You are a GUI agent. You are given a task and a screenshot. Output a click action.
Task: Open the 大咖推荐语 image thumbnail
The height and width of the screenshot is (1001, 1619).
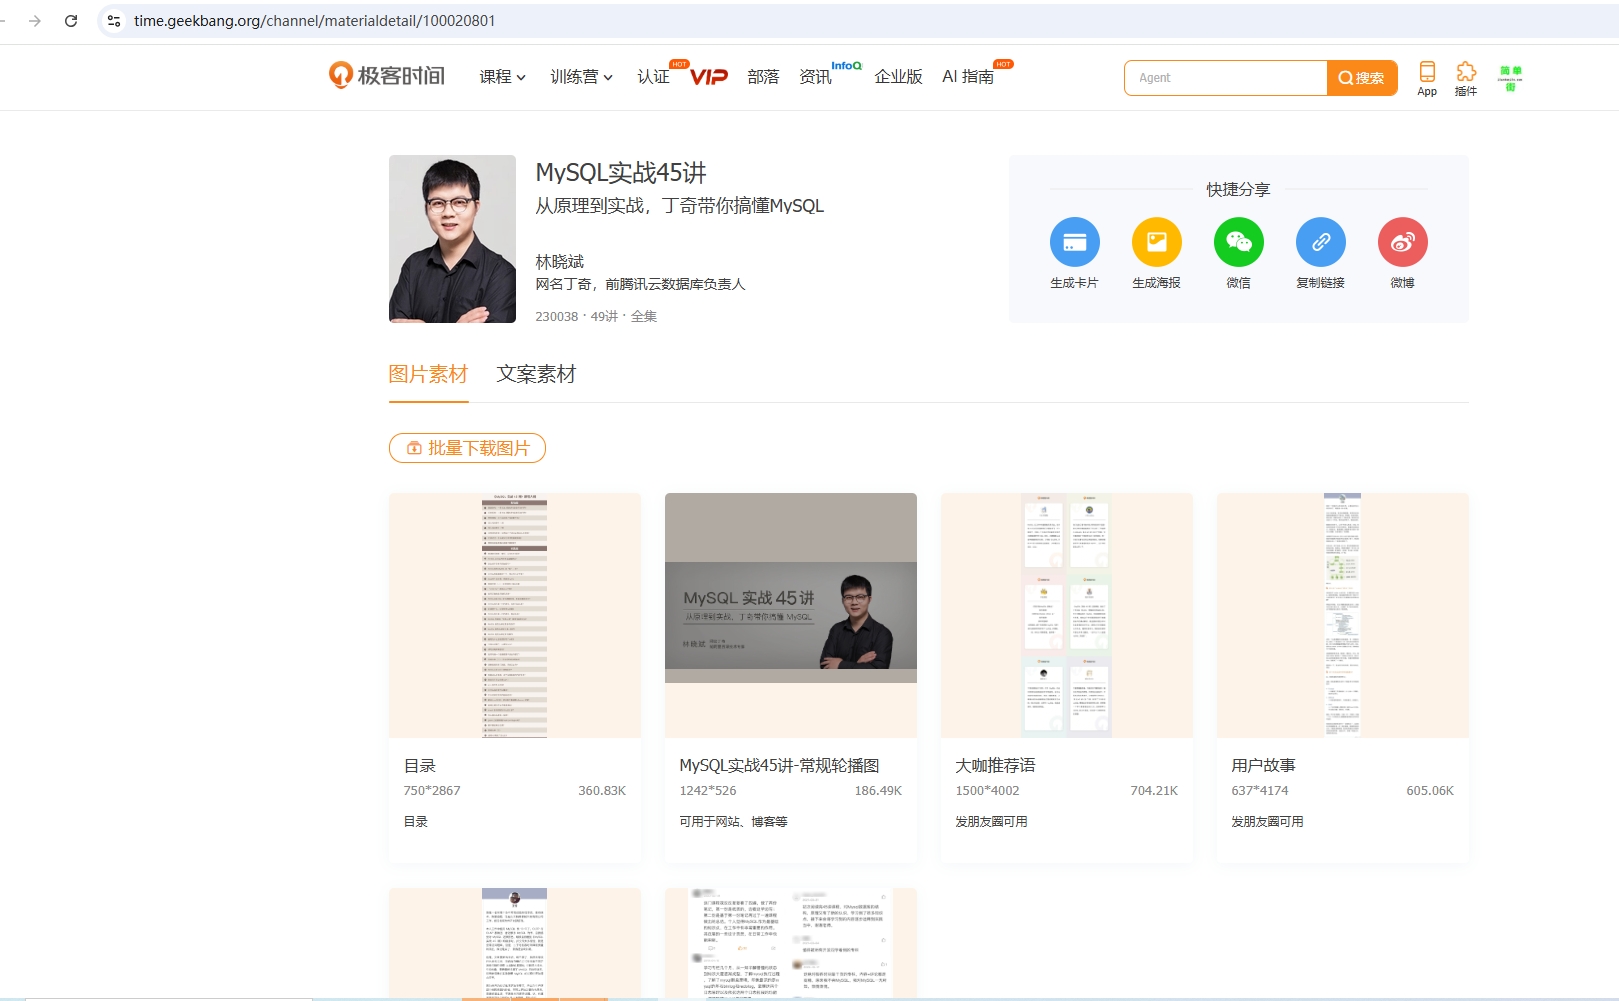tap(1067, 615)
